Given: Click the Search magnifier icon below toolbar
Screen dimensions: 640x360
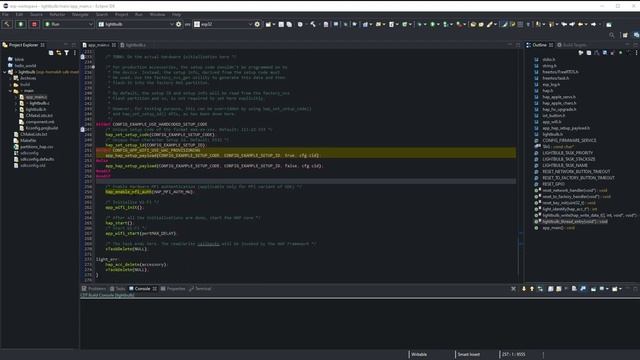Looking at the screenshot, I should click(611, 35).
